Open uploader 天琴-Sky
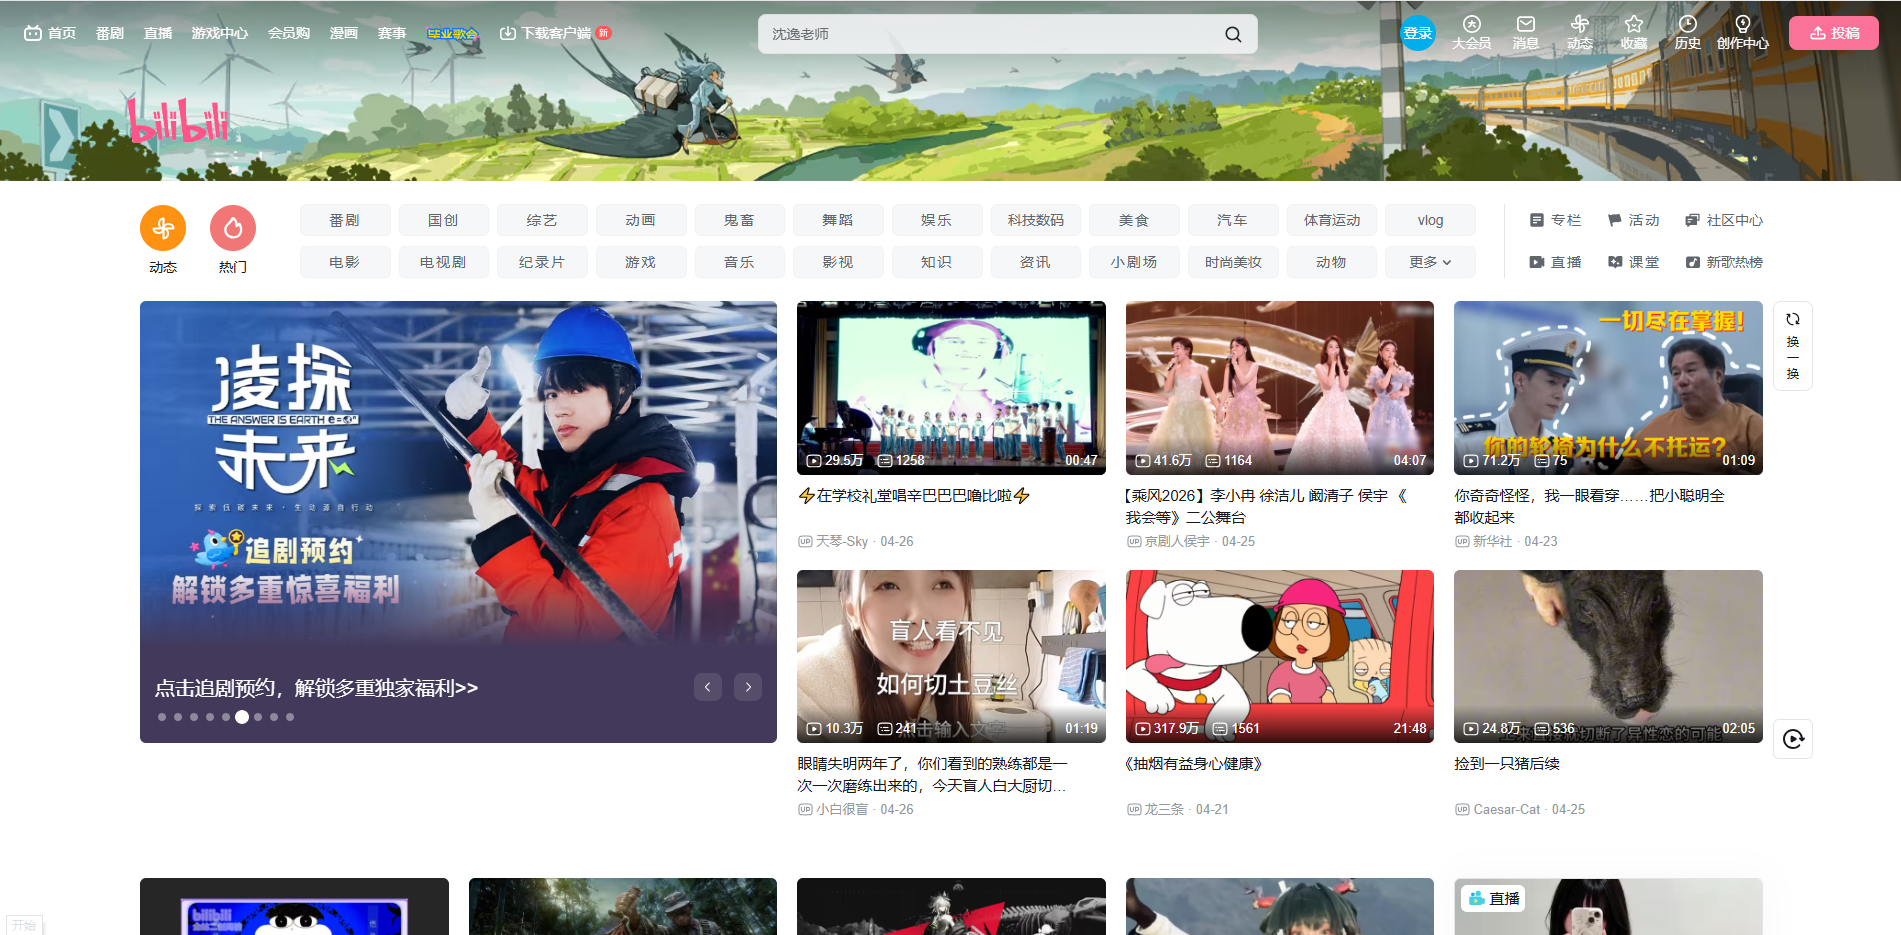 [x=841, y=541]
